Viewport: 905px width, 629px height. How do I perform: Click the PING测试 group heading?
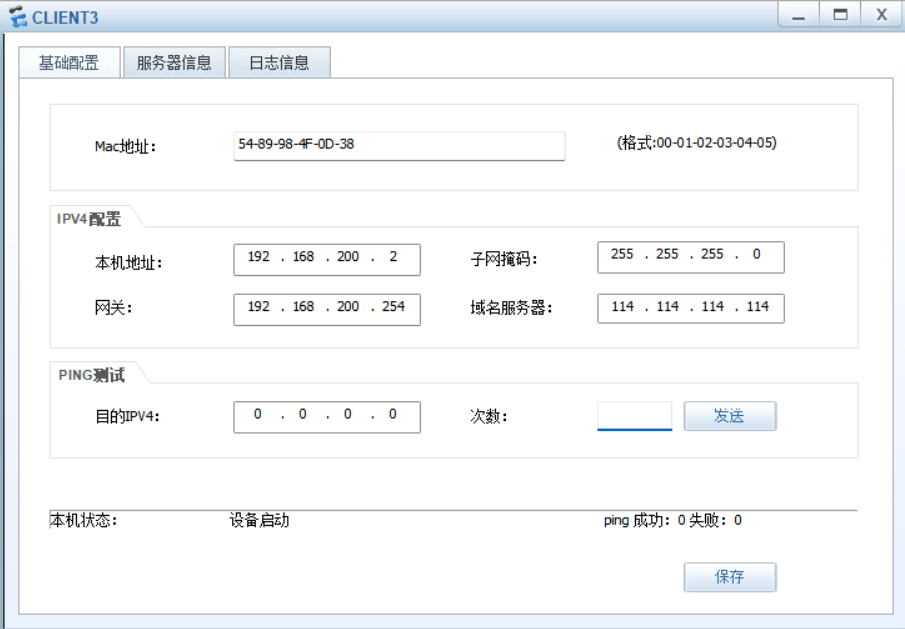click(91, 375)
